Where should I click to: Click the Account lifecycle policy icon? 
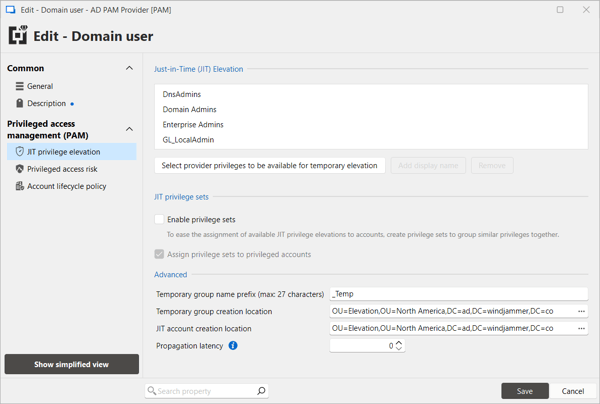coord(20,186)
